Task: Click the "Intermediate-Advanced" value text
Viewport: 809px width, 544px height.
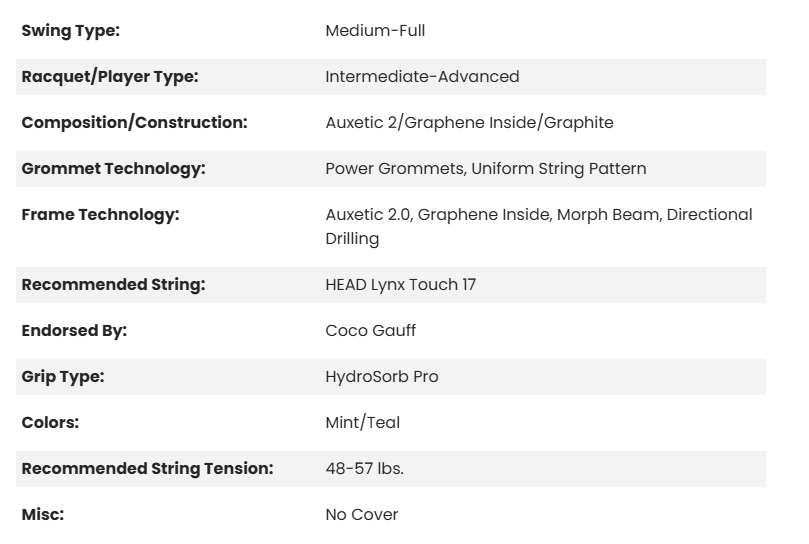Action: click(x=422, y=77)
